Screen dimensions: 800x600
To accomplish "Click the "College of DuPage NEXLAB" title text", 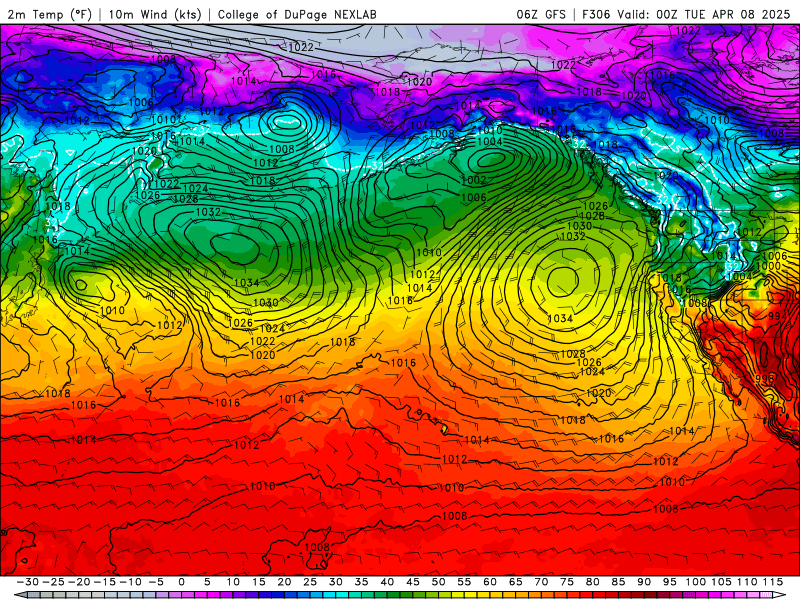I will [x=297, y=14].
